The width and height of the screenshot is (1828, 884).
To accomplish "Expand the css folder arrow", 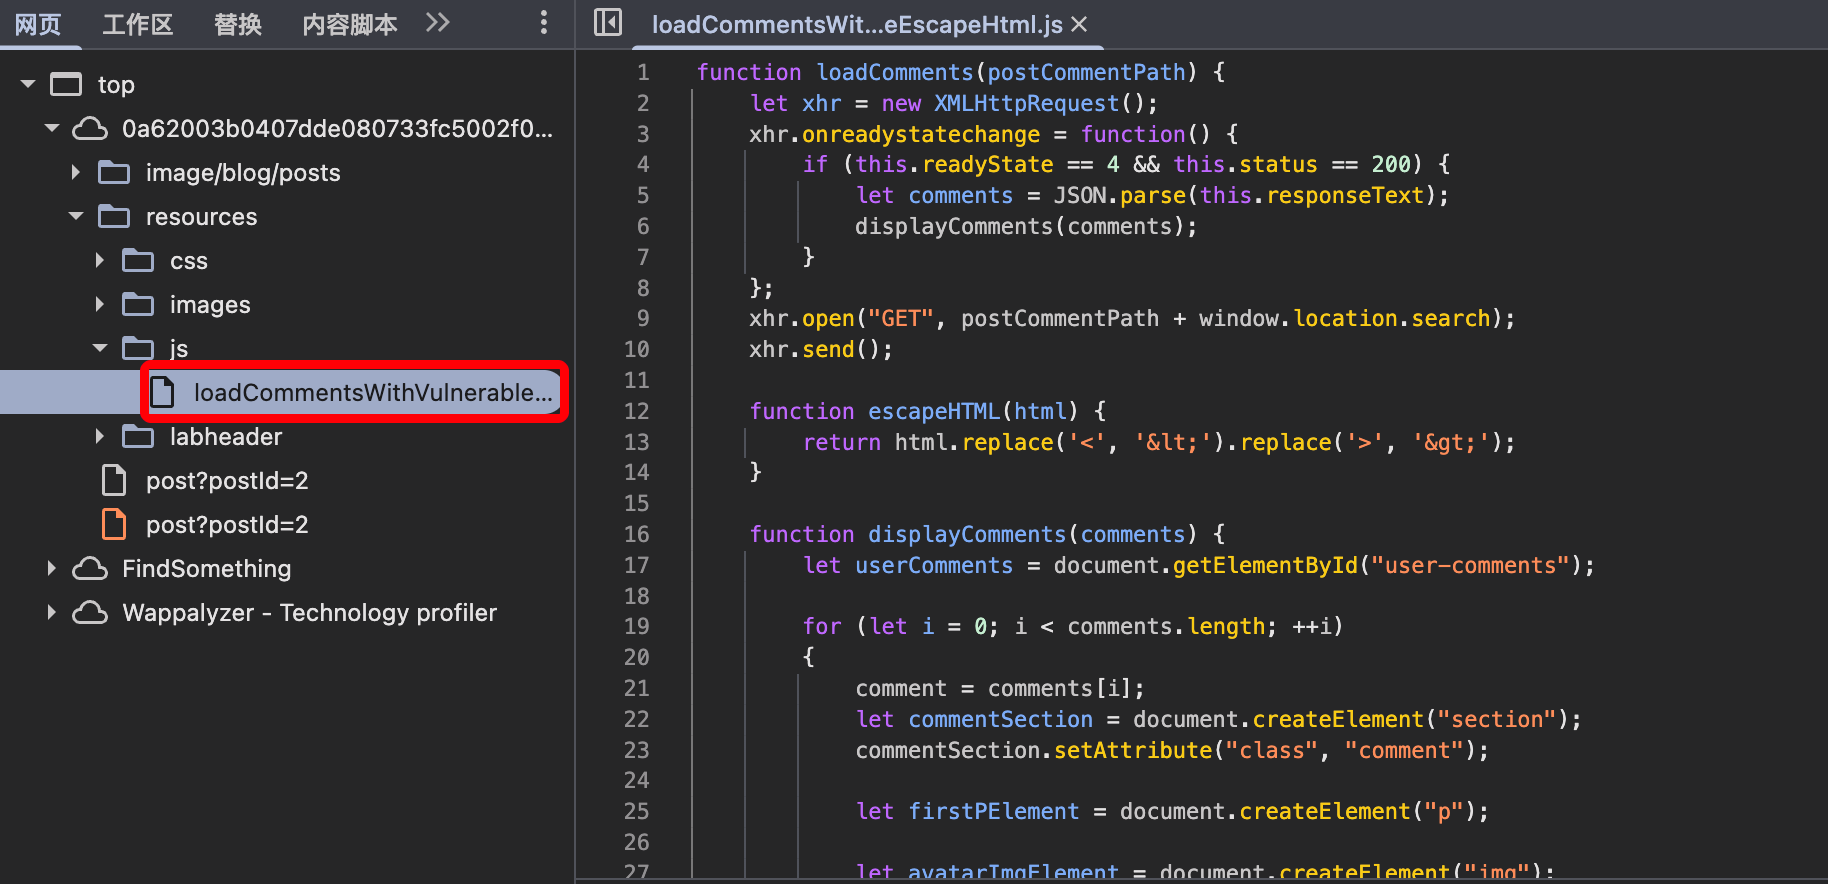I will click(100, 261).
